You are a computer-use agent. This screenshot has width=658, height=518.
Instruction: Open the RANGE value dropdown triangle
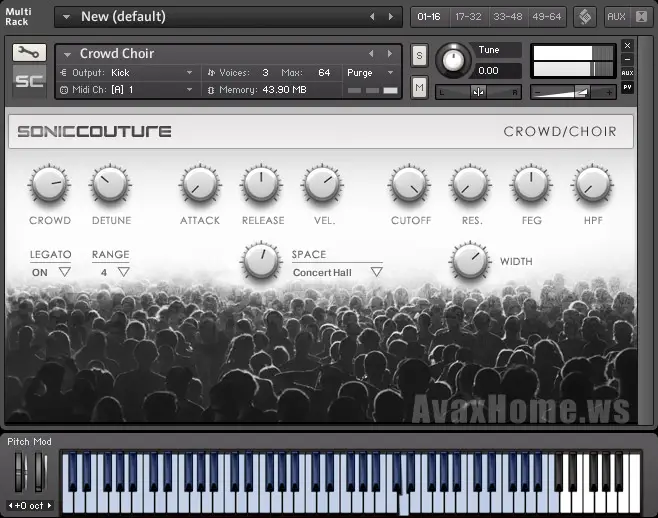[x=123, y=272]
